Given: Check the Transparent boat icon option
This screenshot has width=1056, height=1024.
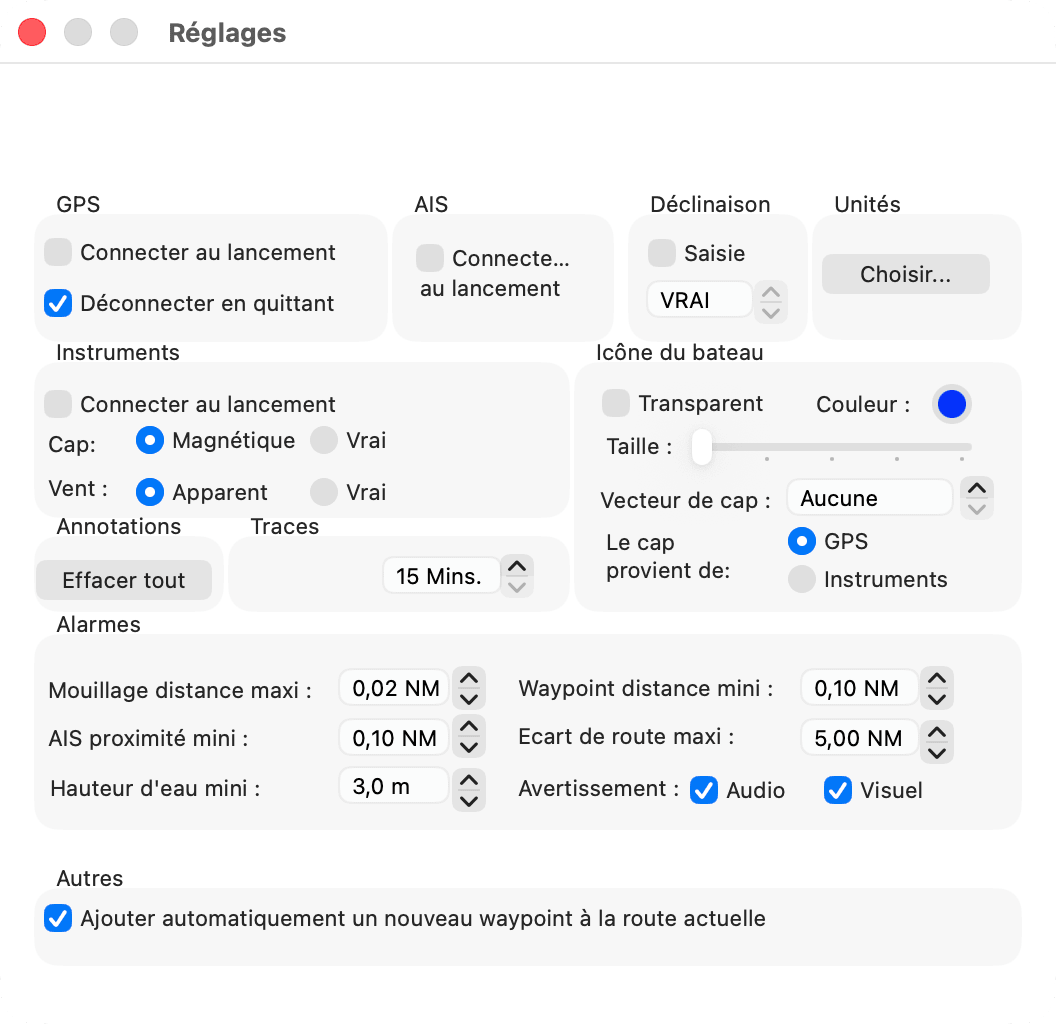Looking at the screenshot, I should pos(616,403).
